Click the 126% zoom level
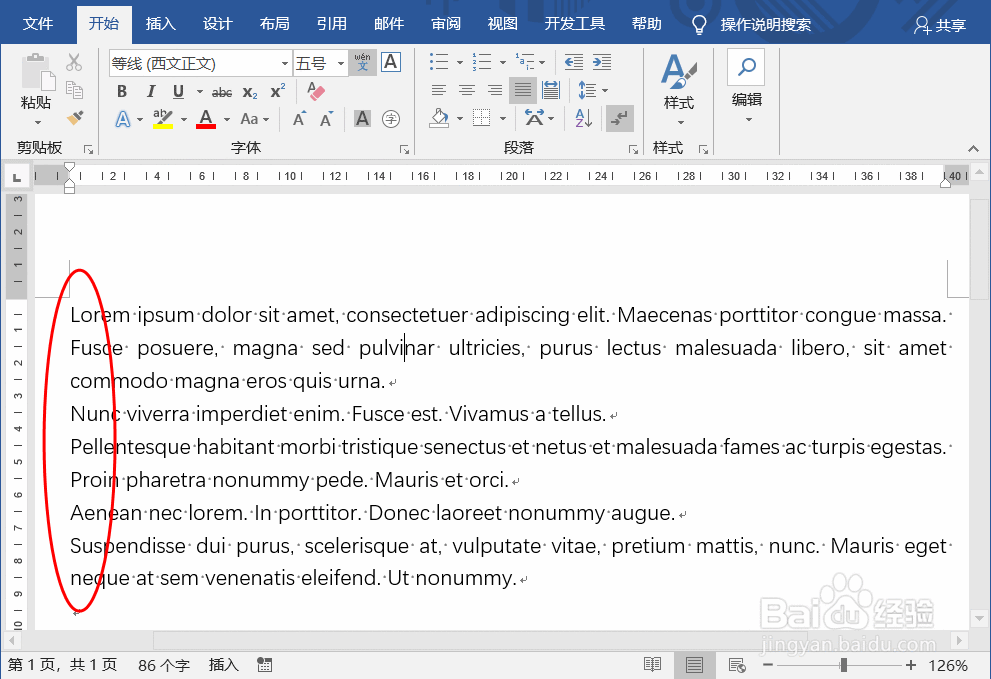The width and height of the screenshot is (991, 679). pyautogui.click(x=947, y=665)
